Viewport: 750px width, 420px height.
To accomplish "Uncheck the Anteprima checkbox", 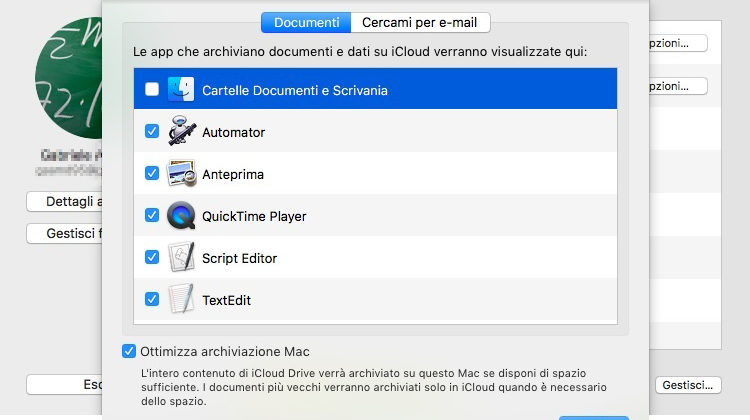I will click(152, 173).
